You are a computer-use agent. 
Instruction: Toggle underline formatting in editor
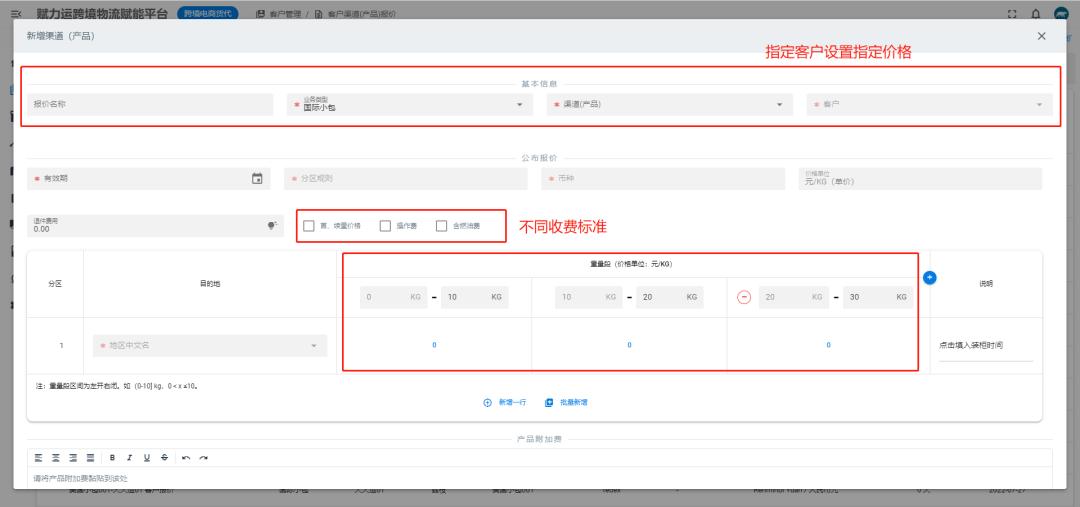[147, 457]
